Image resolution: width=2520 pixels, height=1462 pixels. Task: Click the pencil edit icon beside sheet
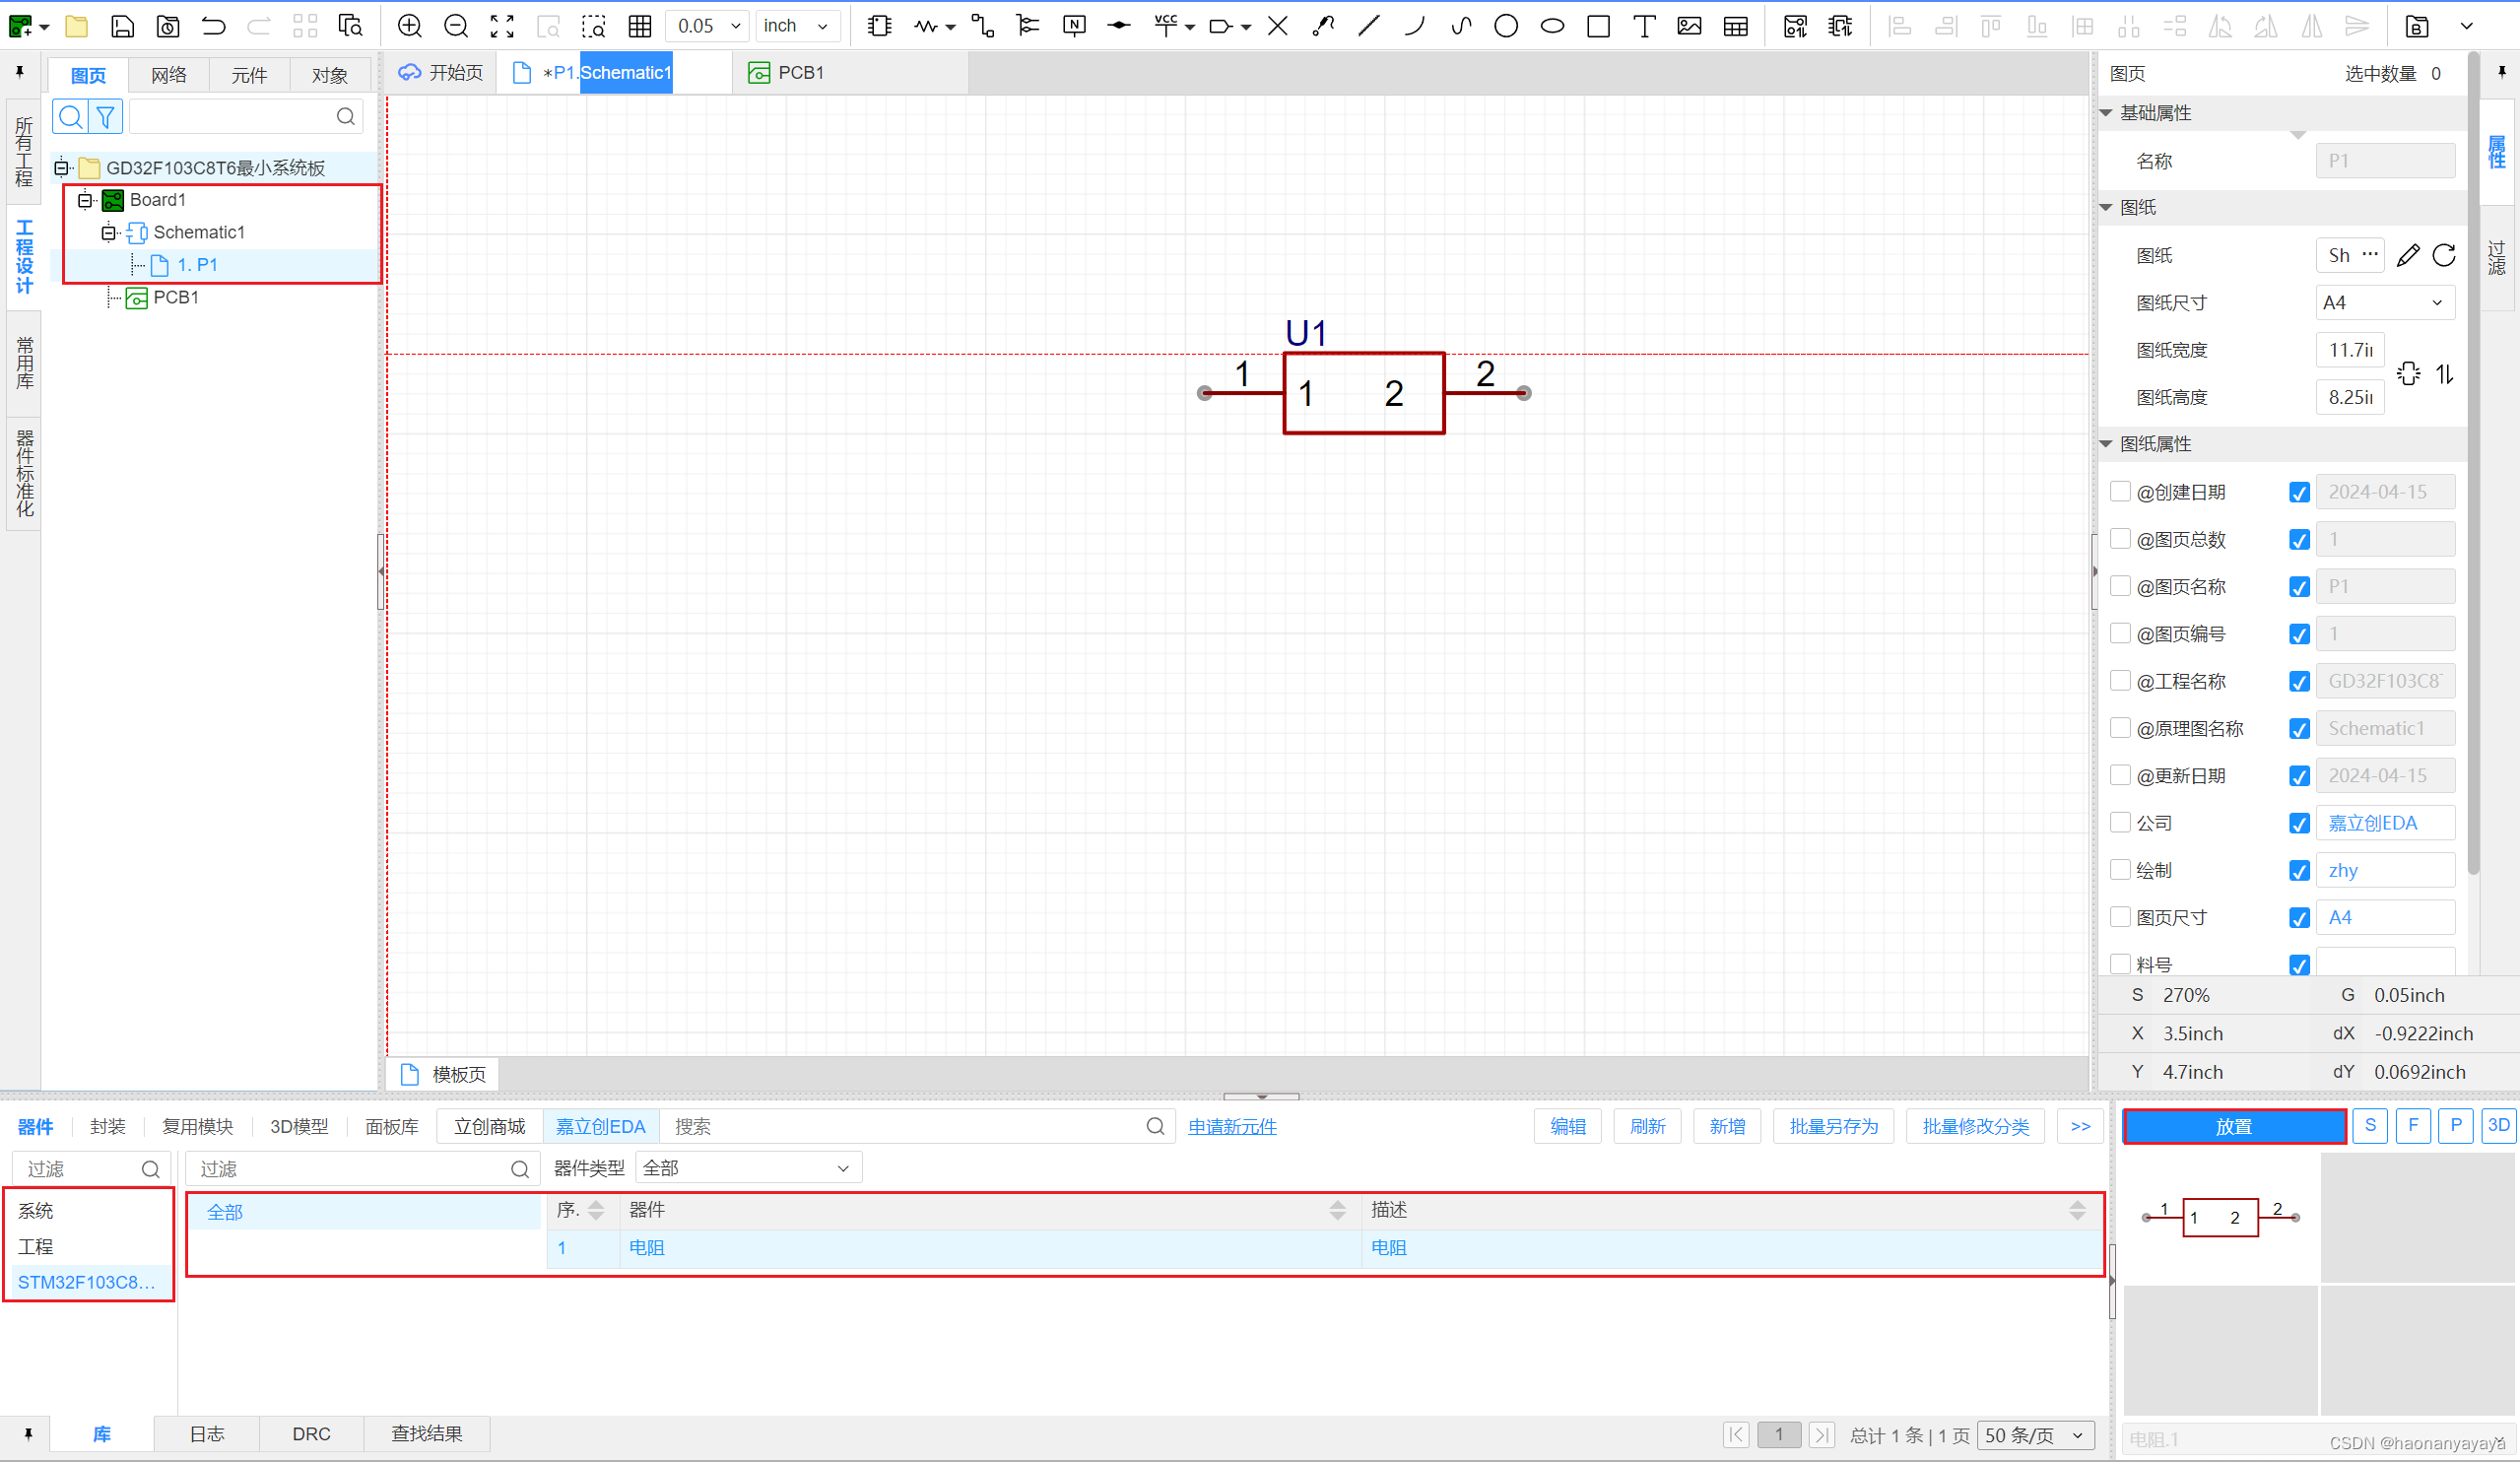[2408, 256]
